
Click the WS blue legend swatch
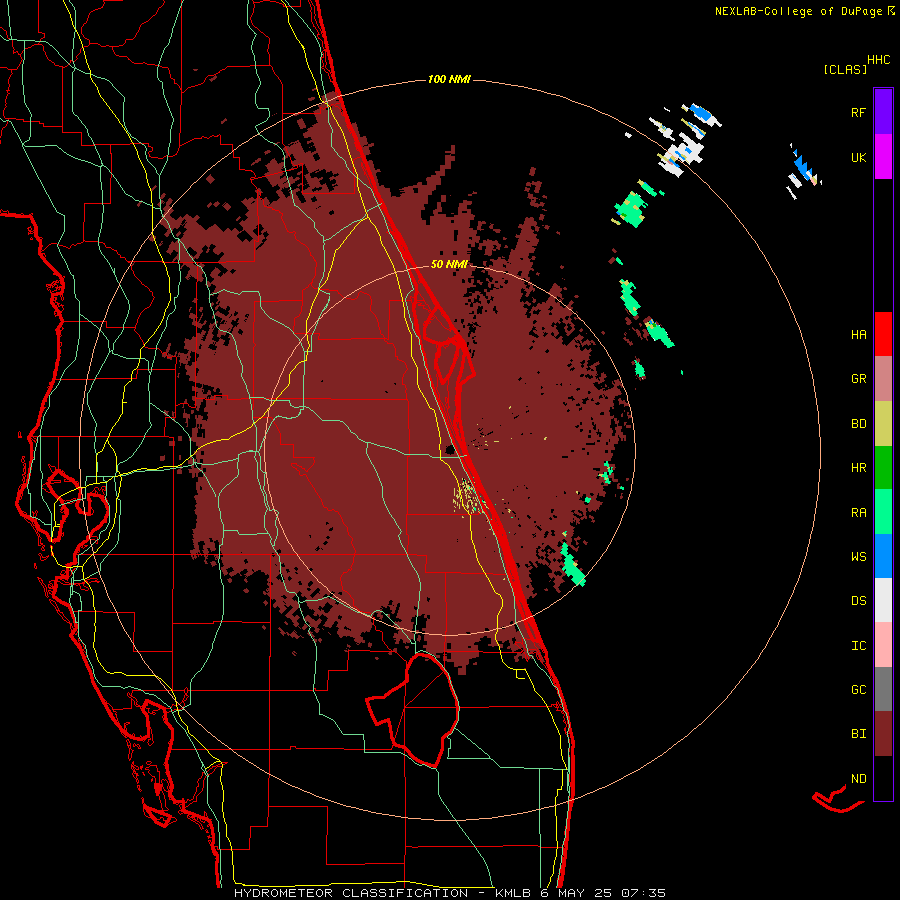pos(883,556)
